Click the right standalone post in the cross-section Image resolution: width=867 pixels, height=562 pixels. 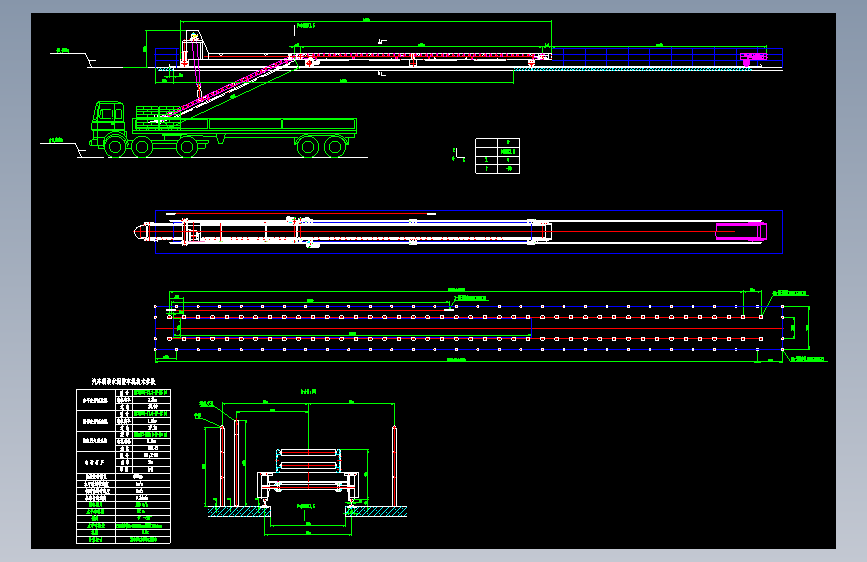click(x=394, y=466)
